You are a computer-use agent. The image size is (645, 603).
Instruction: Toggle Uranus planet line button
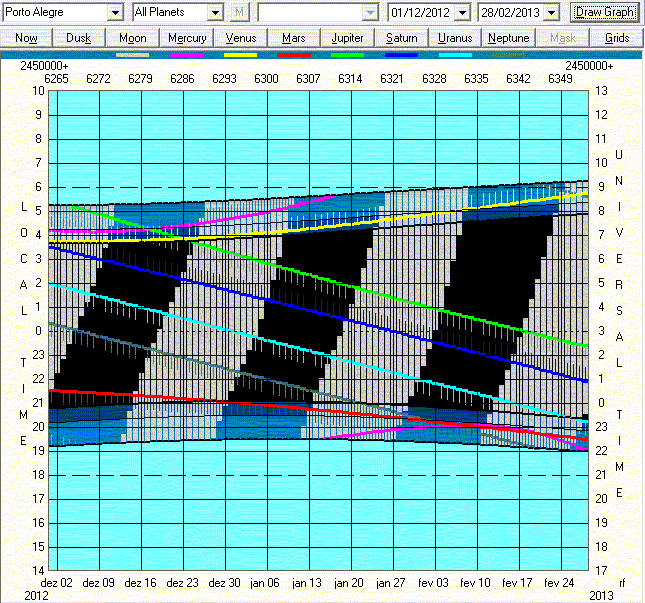456,37
